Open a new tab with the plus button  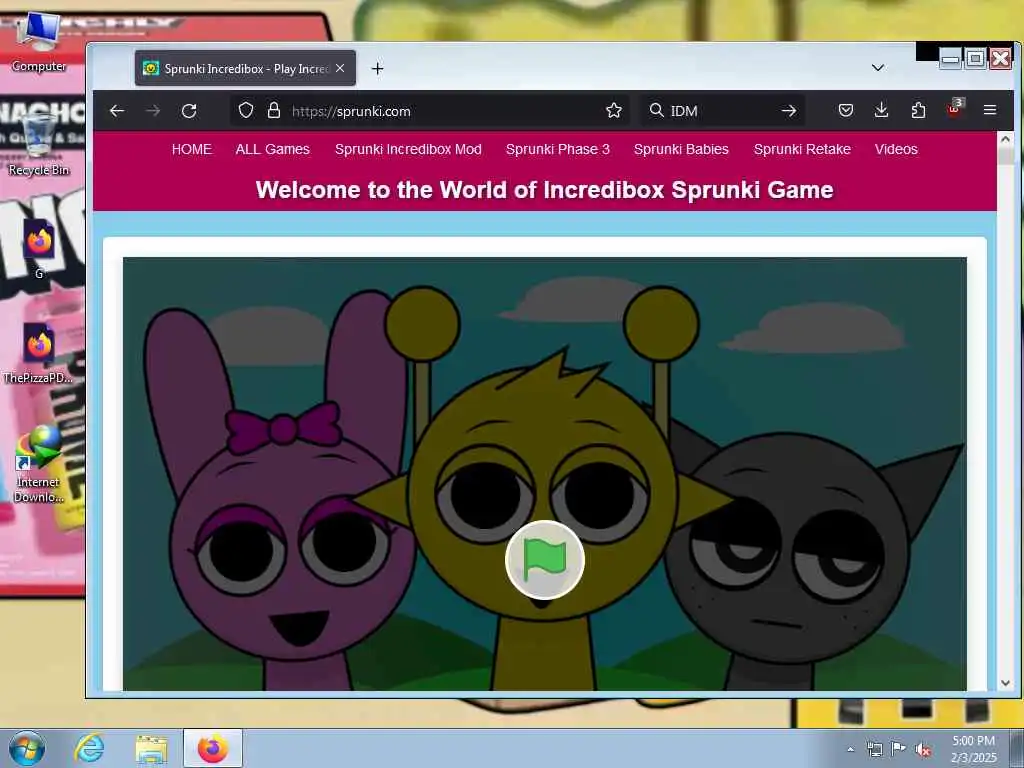[x=377, y=68]
